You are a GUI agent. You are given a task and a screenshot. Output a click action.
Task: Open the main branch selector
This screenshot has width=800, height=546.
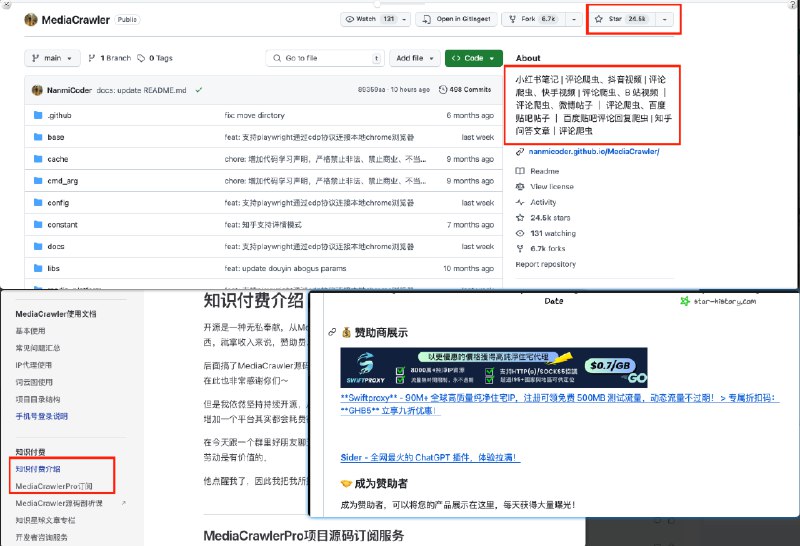click(x=52, y=58)
